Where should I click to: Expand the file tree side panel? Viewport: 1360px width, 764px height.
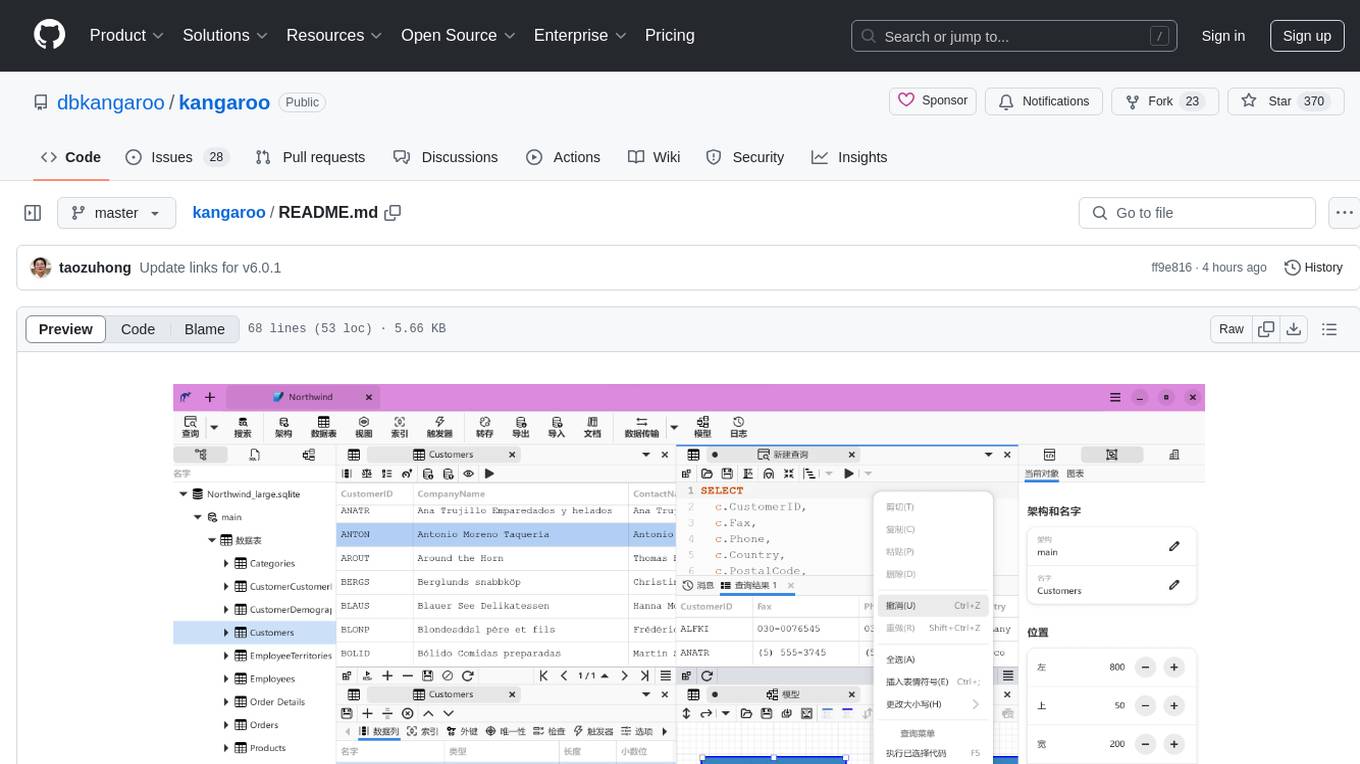pyautogui.click(x=33, y=213)
